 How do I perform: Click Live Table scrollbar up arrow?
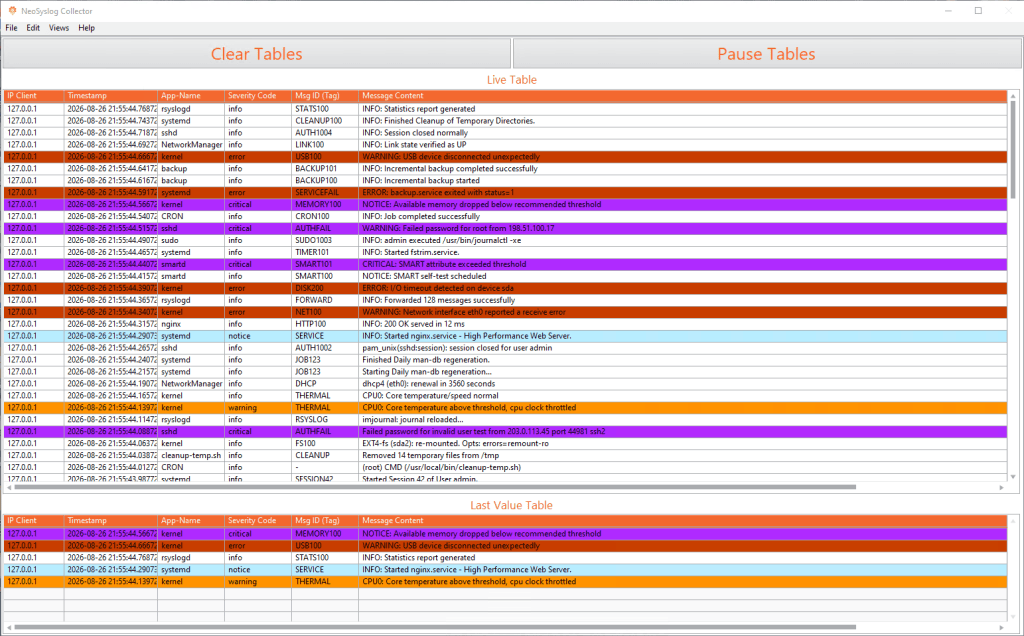pos(1013,96)
